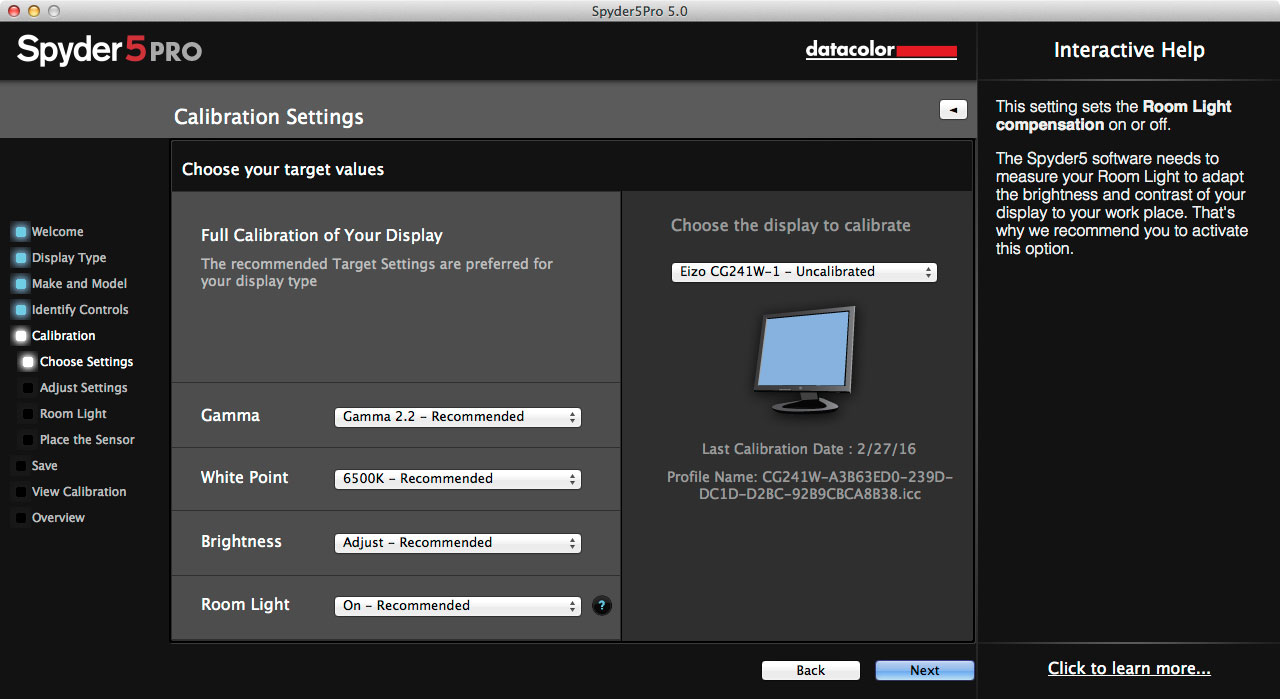
Task: Click the Profile Name text
Action: click(810, 486)
